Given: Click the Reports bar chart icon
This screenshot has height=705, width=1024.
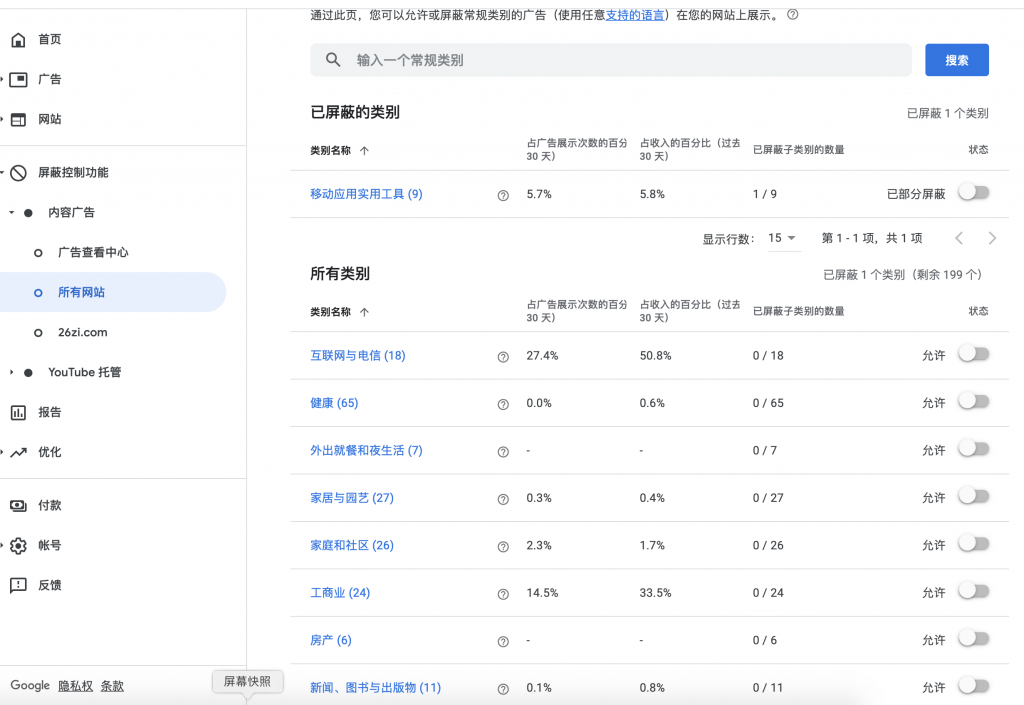Looking at the screenshot, I should click(x=18, y=412).
